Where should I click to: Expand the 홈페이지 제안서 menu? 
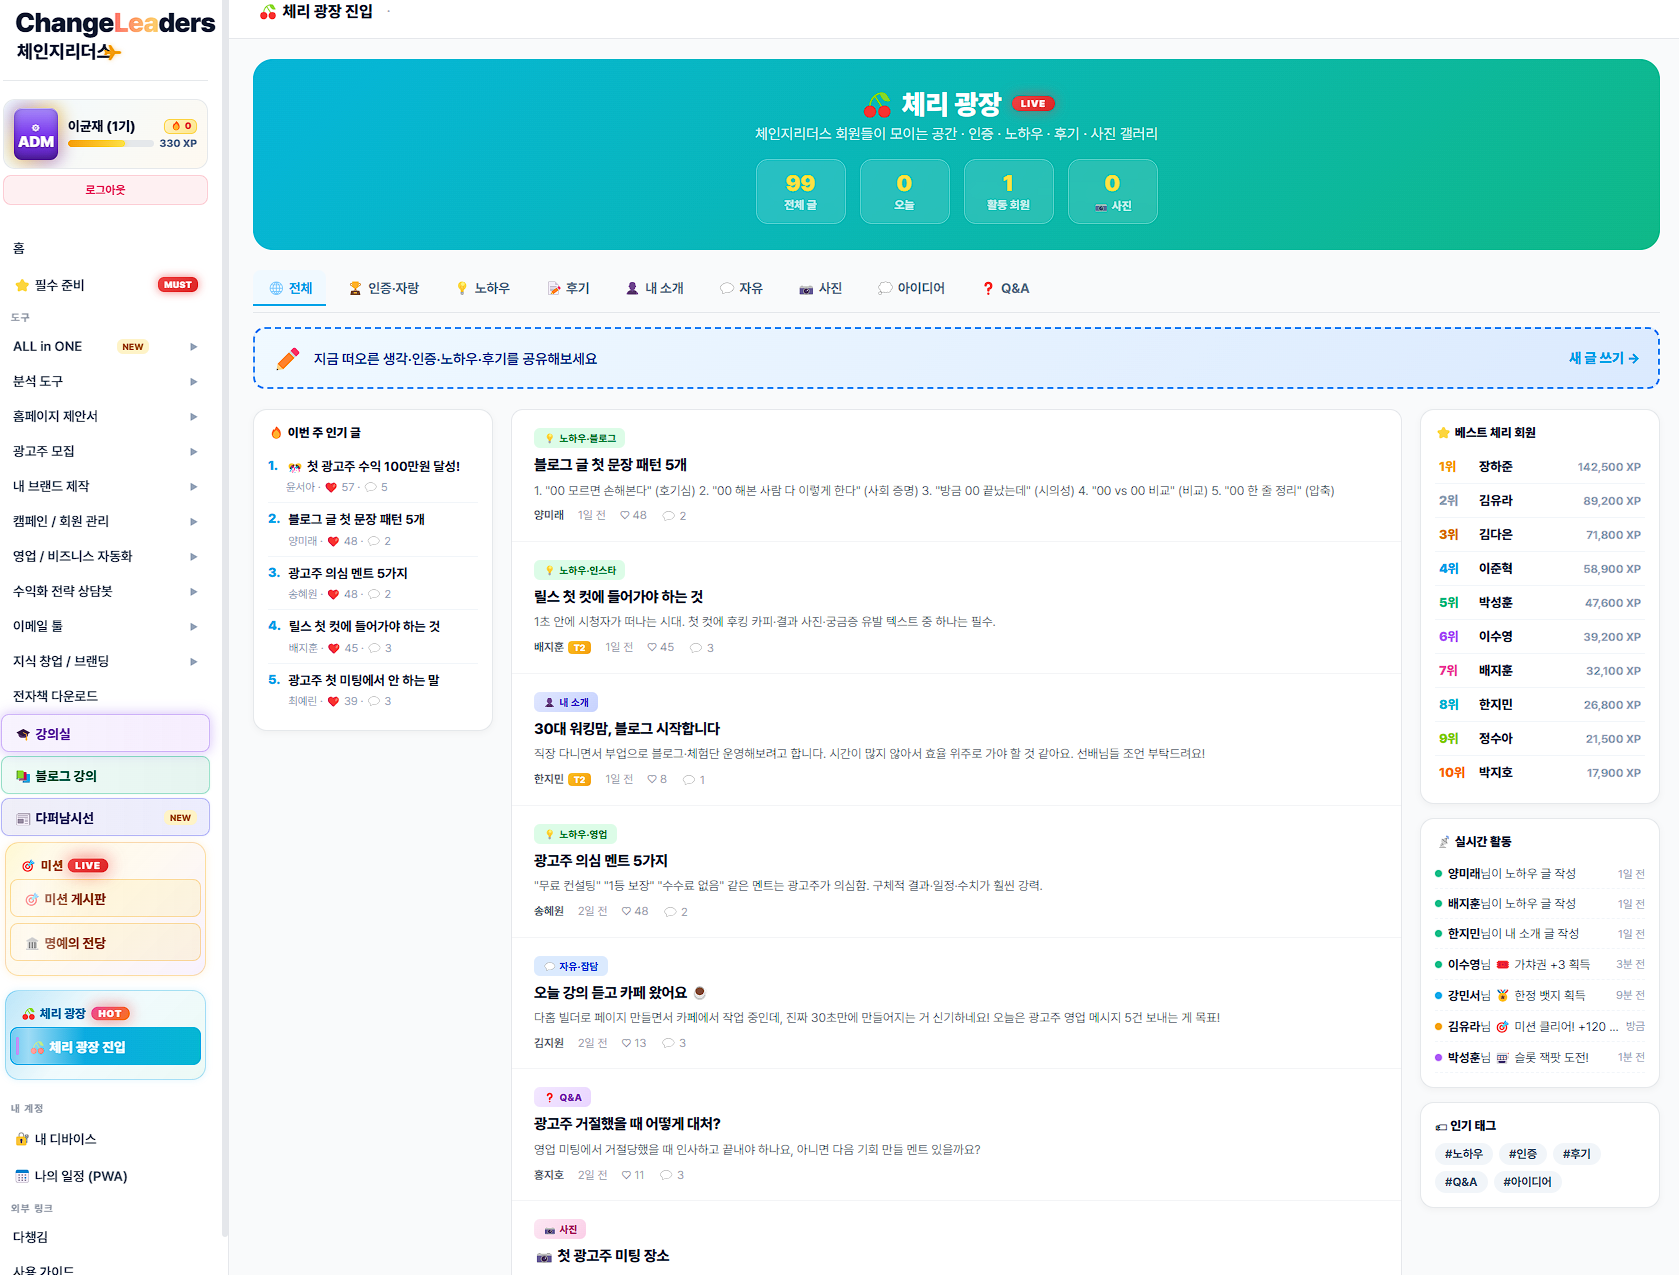105,417
